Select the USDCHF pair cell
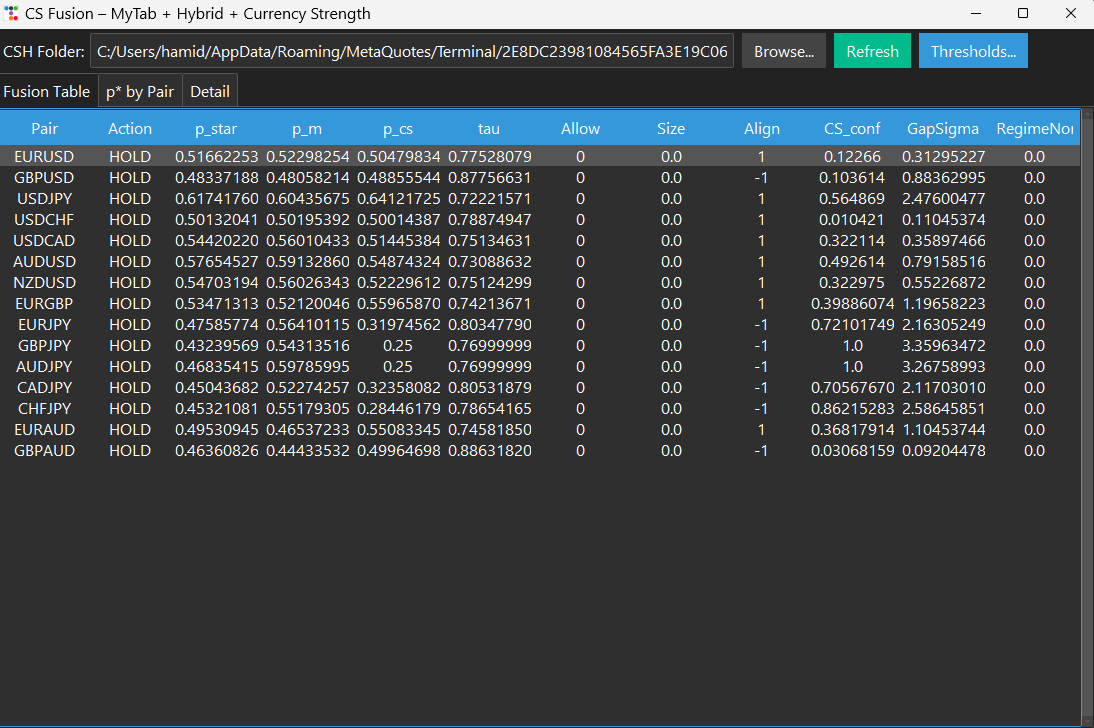This screenshot has width=1094, height=728. [44, 219]
